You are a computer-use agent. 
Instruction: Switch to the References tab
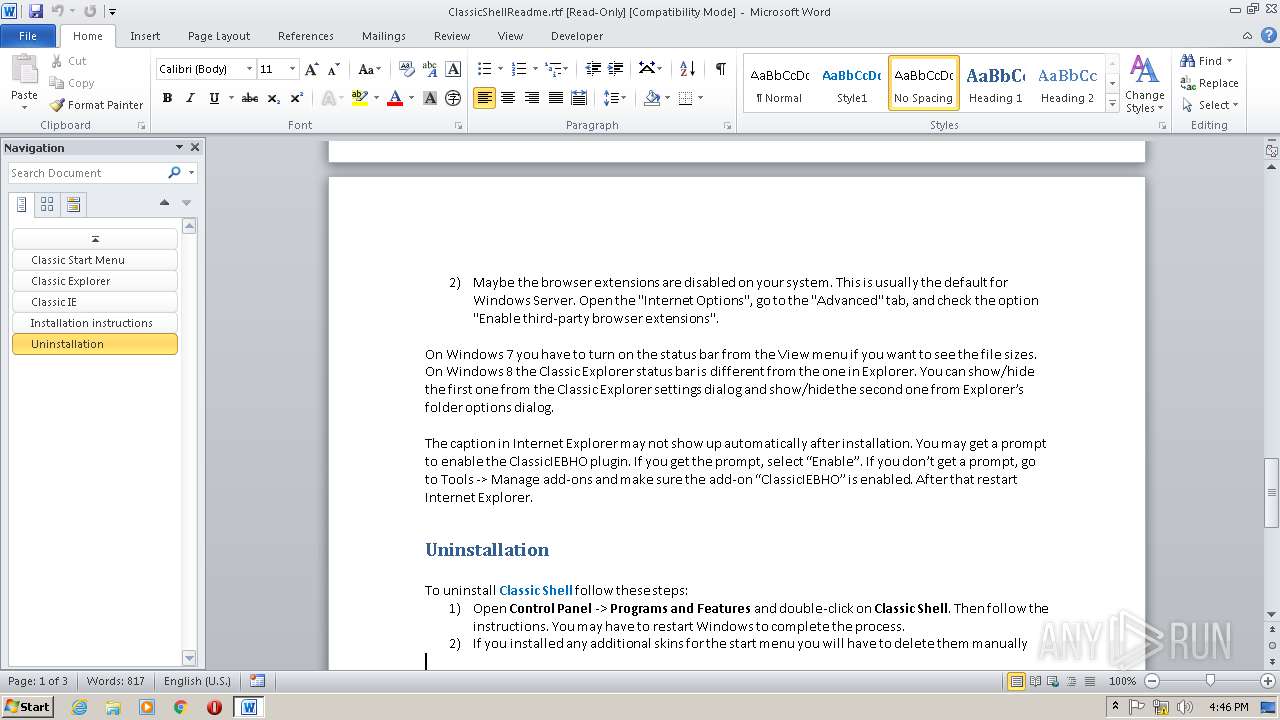click(x=306, y=36)
